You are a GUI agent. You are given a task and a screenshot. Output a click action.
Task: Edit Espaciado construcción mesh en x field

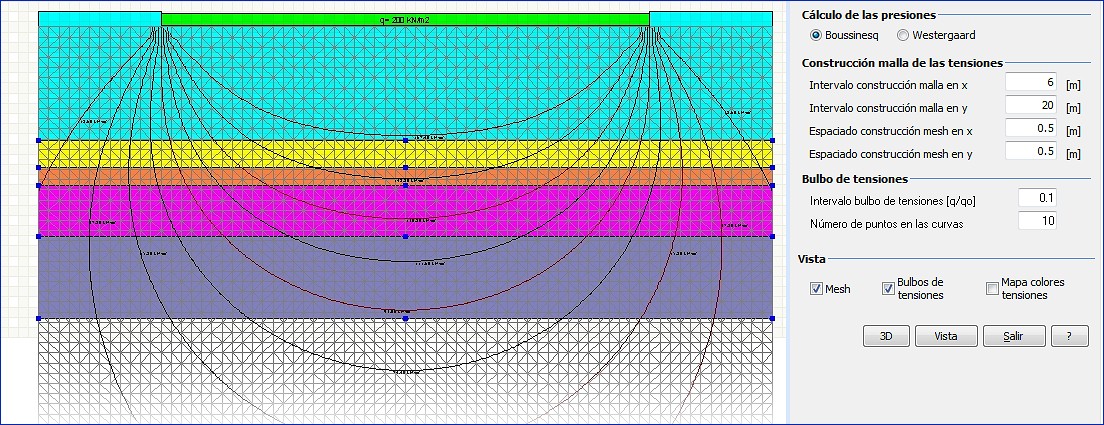pos(1031,128)
